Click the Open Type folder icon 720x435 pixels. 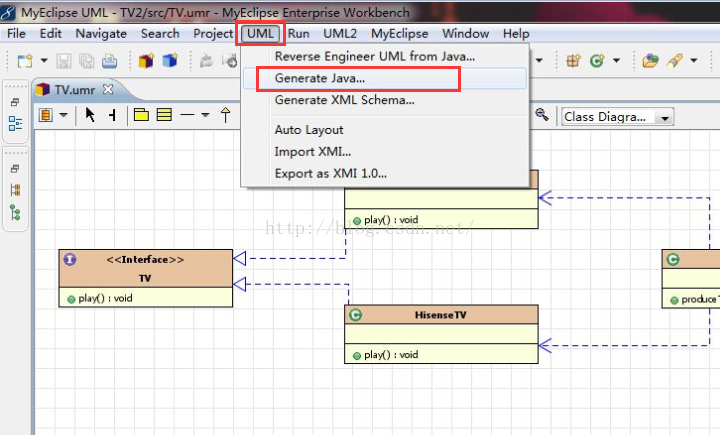click(x=650, y=61)
